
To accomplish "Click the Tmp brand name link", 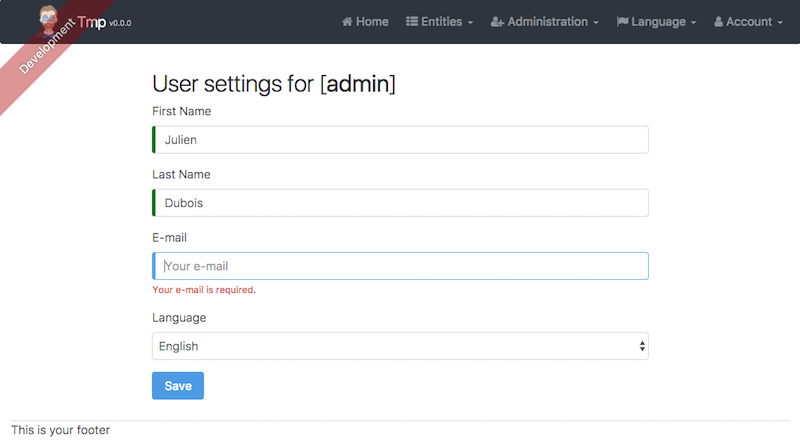I will (x=98, y=21).
